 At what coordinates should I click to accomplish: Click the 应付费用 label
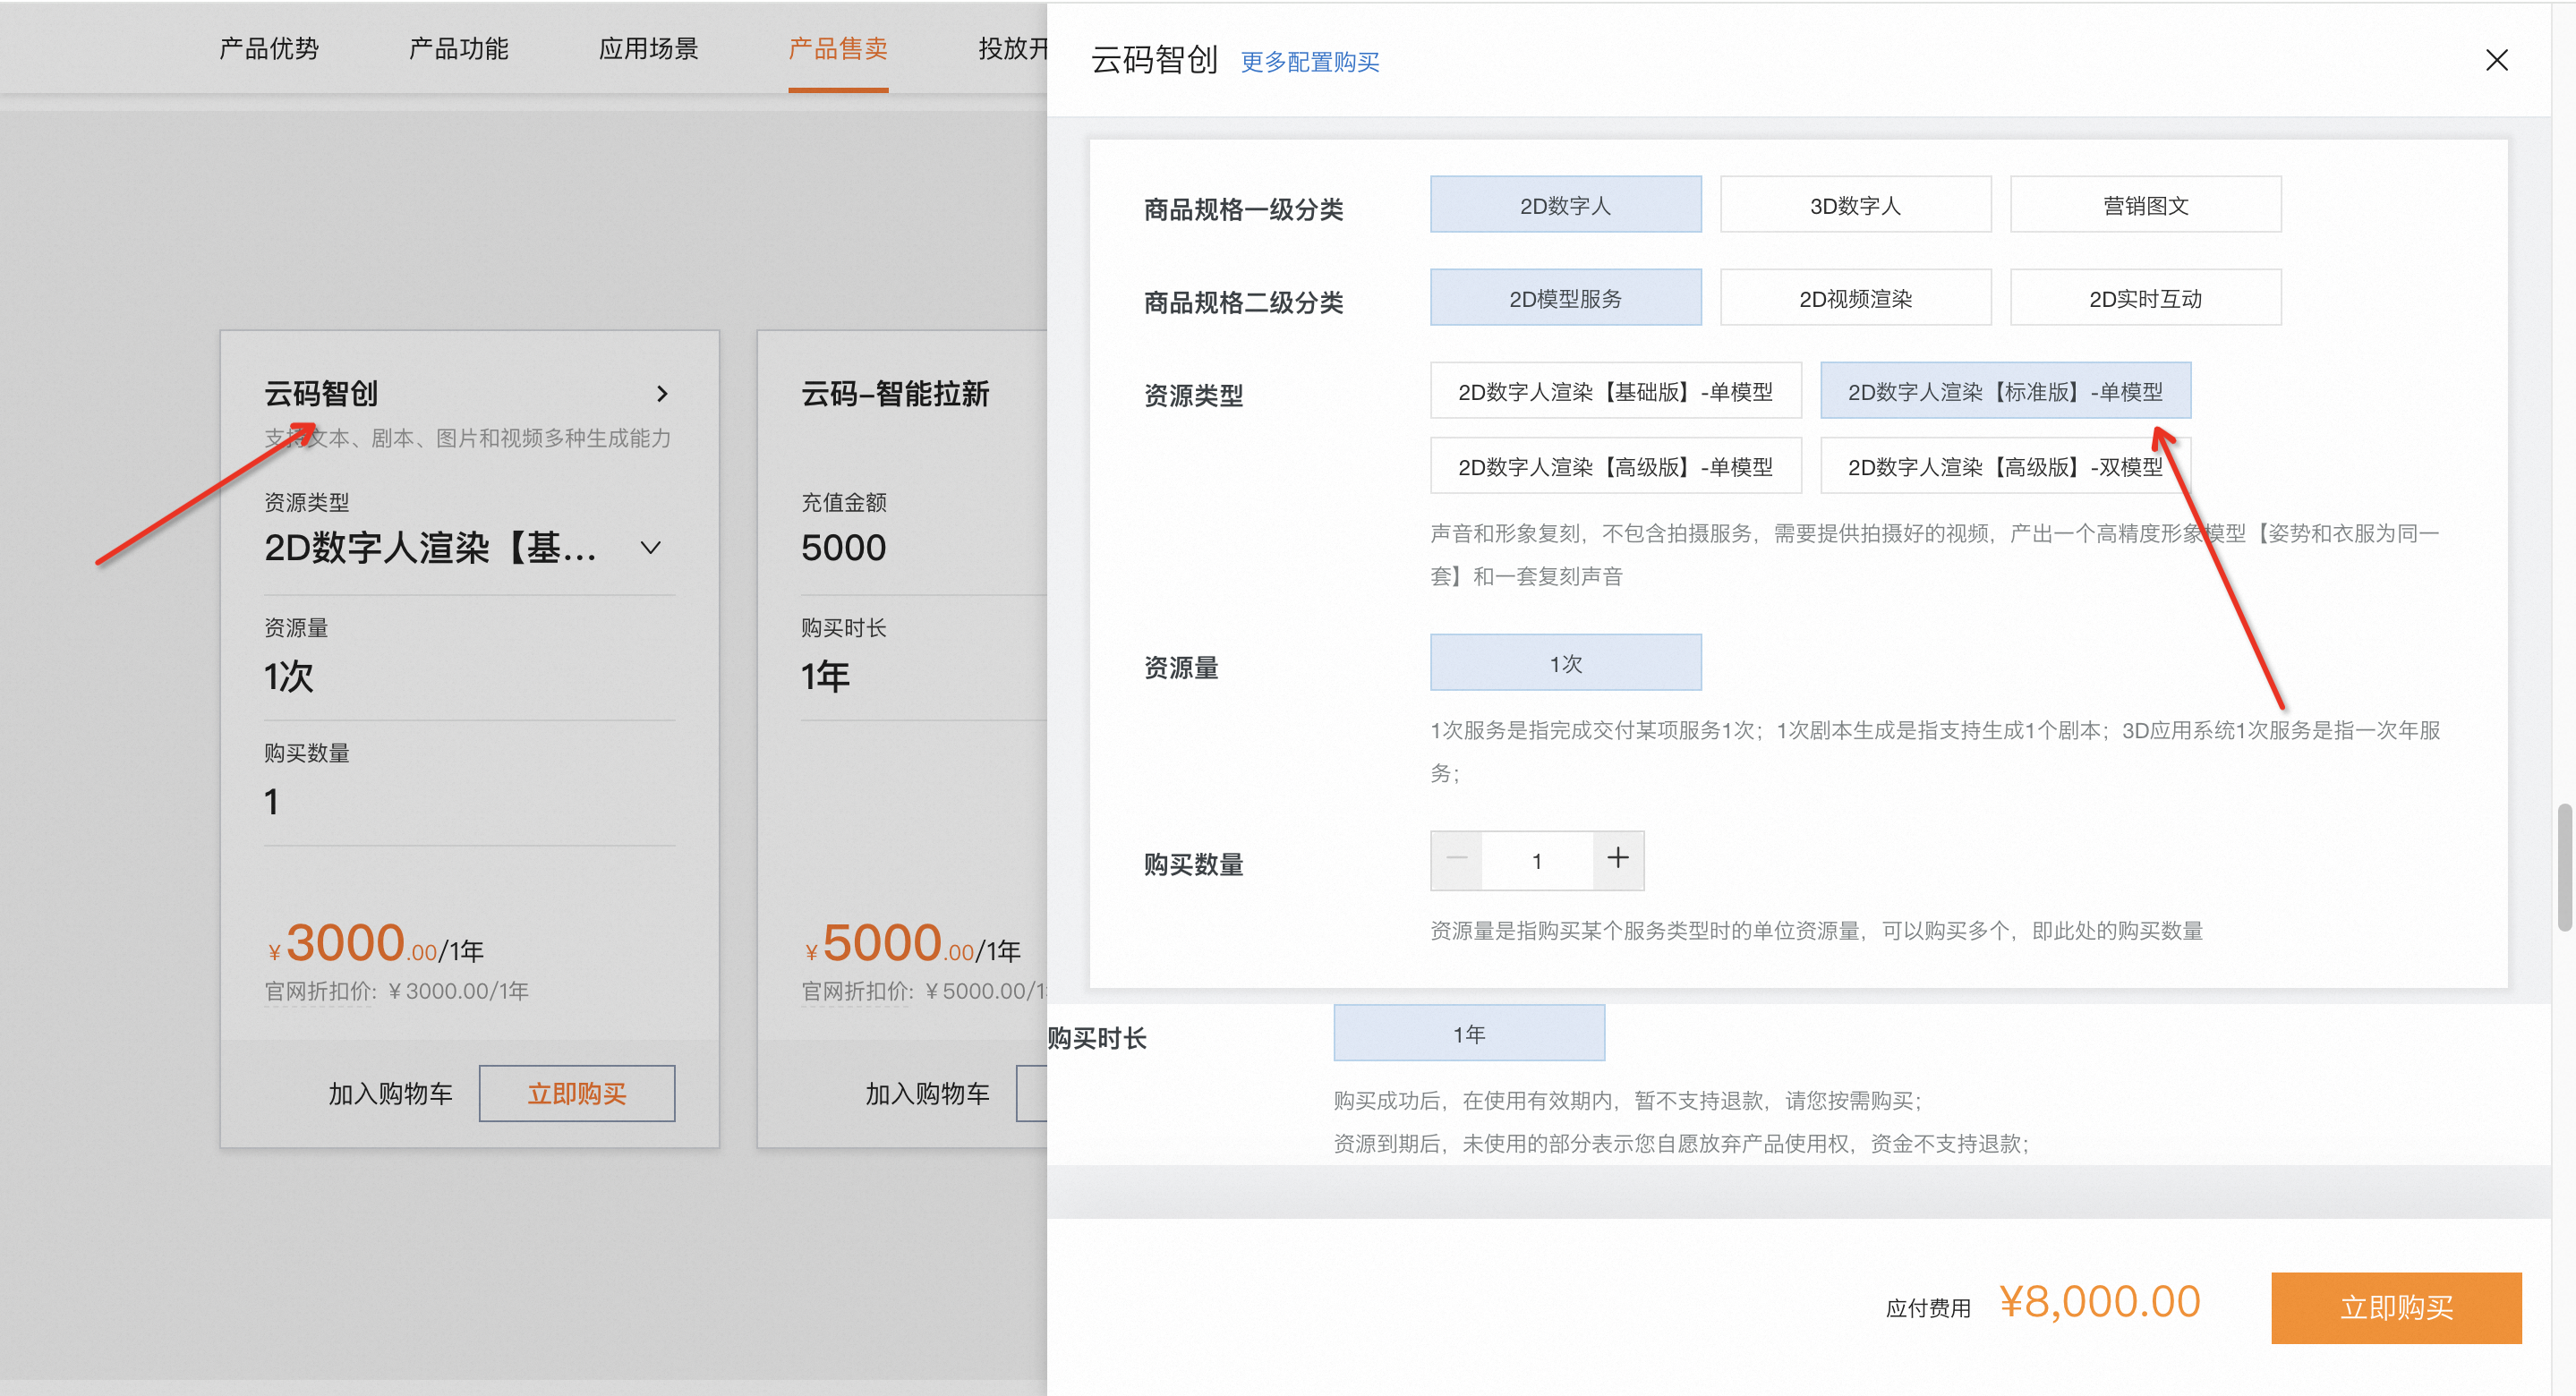pyautogui.click(x=1928, y=1308)
